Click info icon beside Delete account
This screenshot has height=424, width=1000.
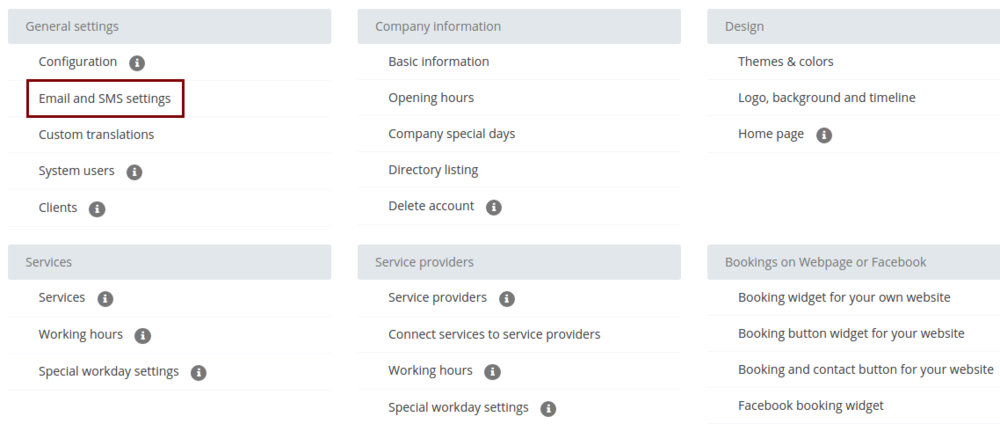pyautogui.click(x=494, y=208)
